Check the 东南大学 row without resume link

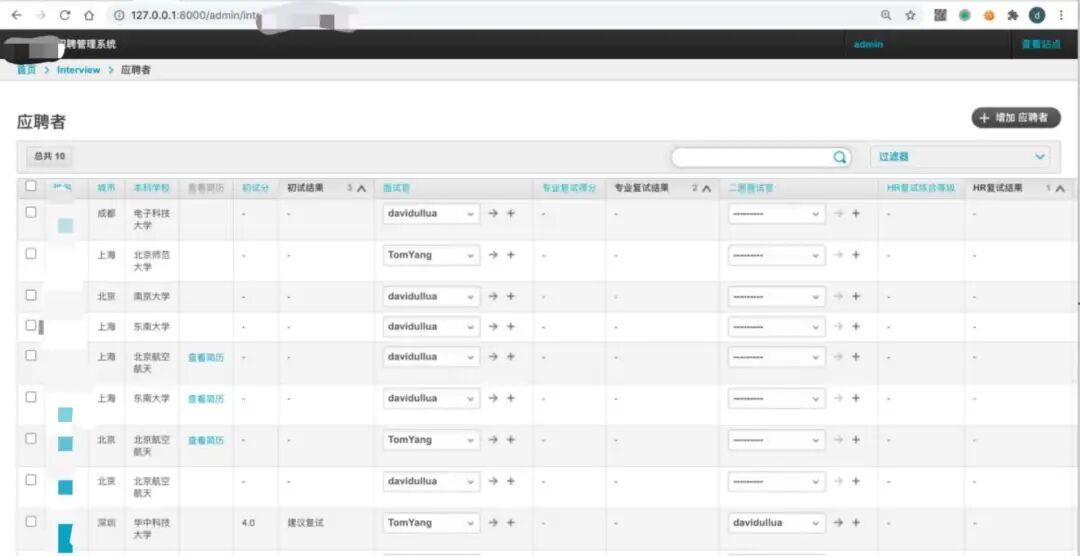(x=30, y=325)
